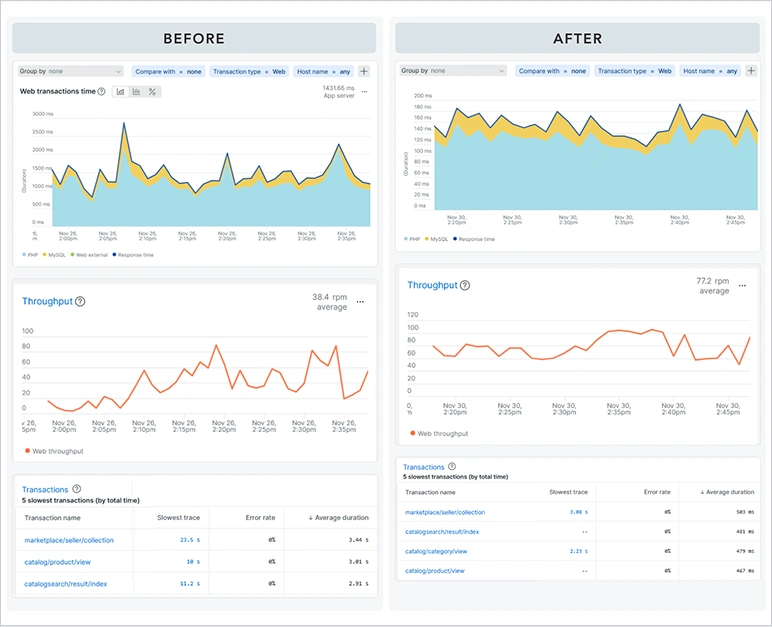Open catalog/product/view in AFTER table
772x627 pixels.
(x=435, y=571)
